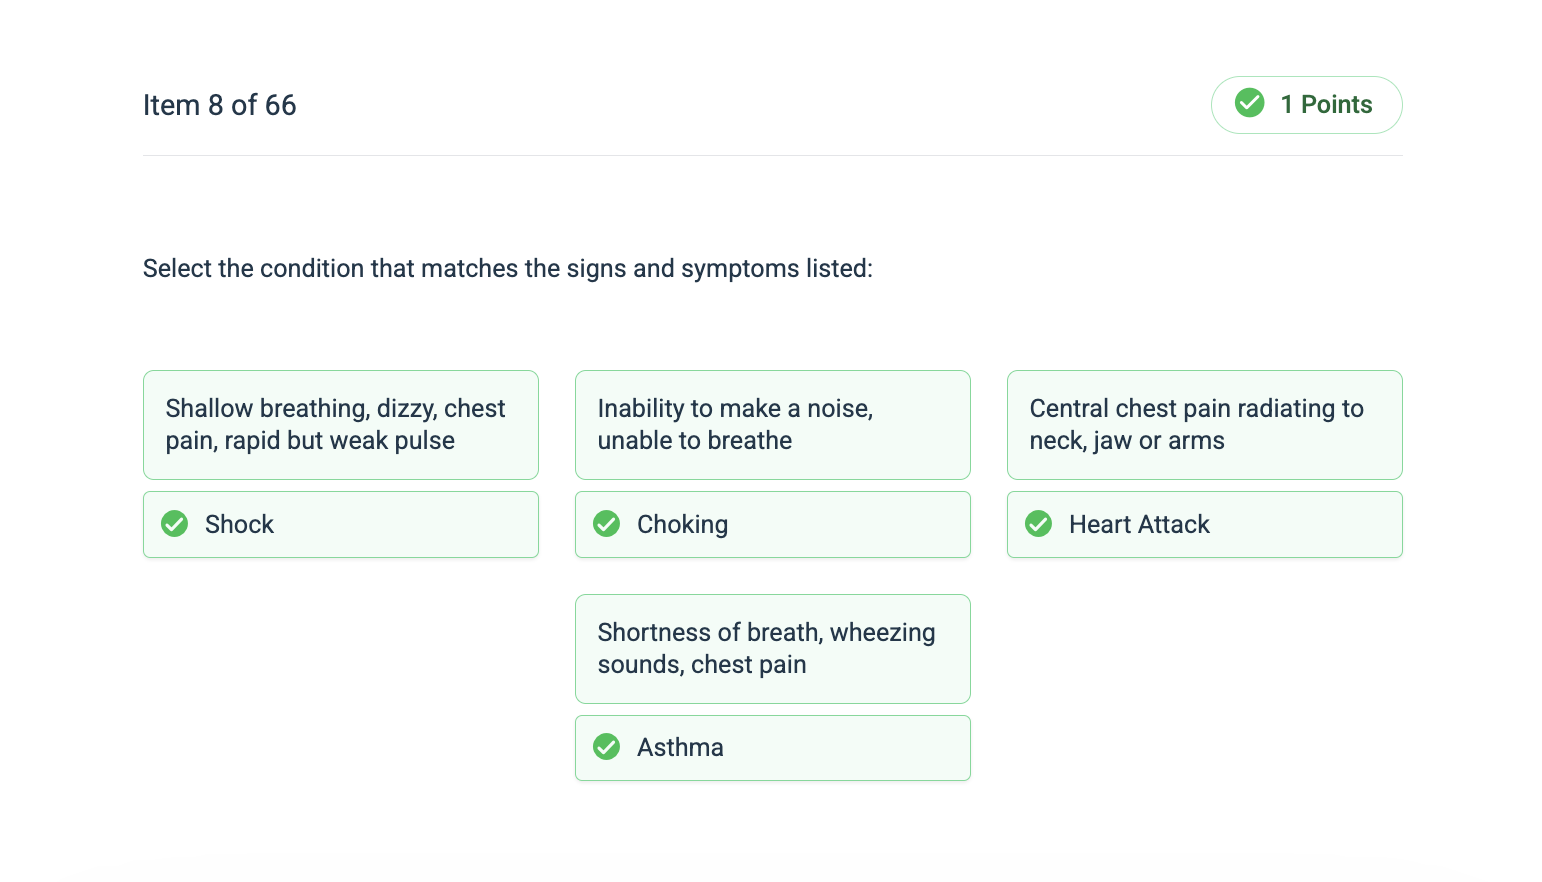Image resolution: width=1542 pixels, height=882 pixels.
Task: Click the Item 8 of 66 heading
Action: coord(220,105)
